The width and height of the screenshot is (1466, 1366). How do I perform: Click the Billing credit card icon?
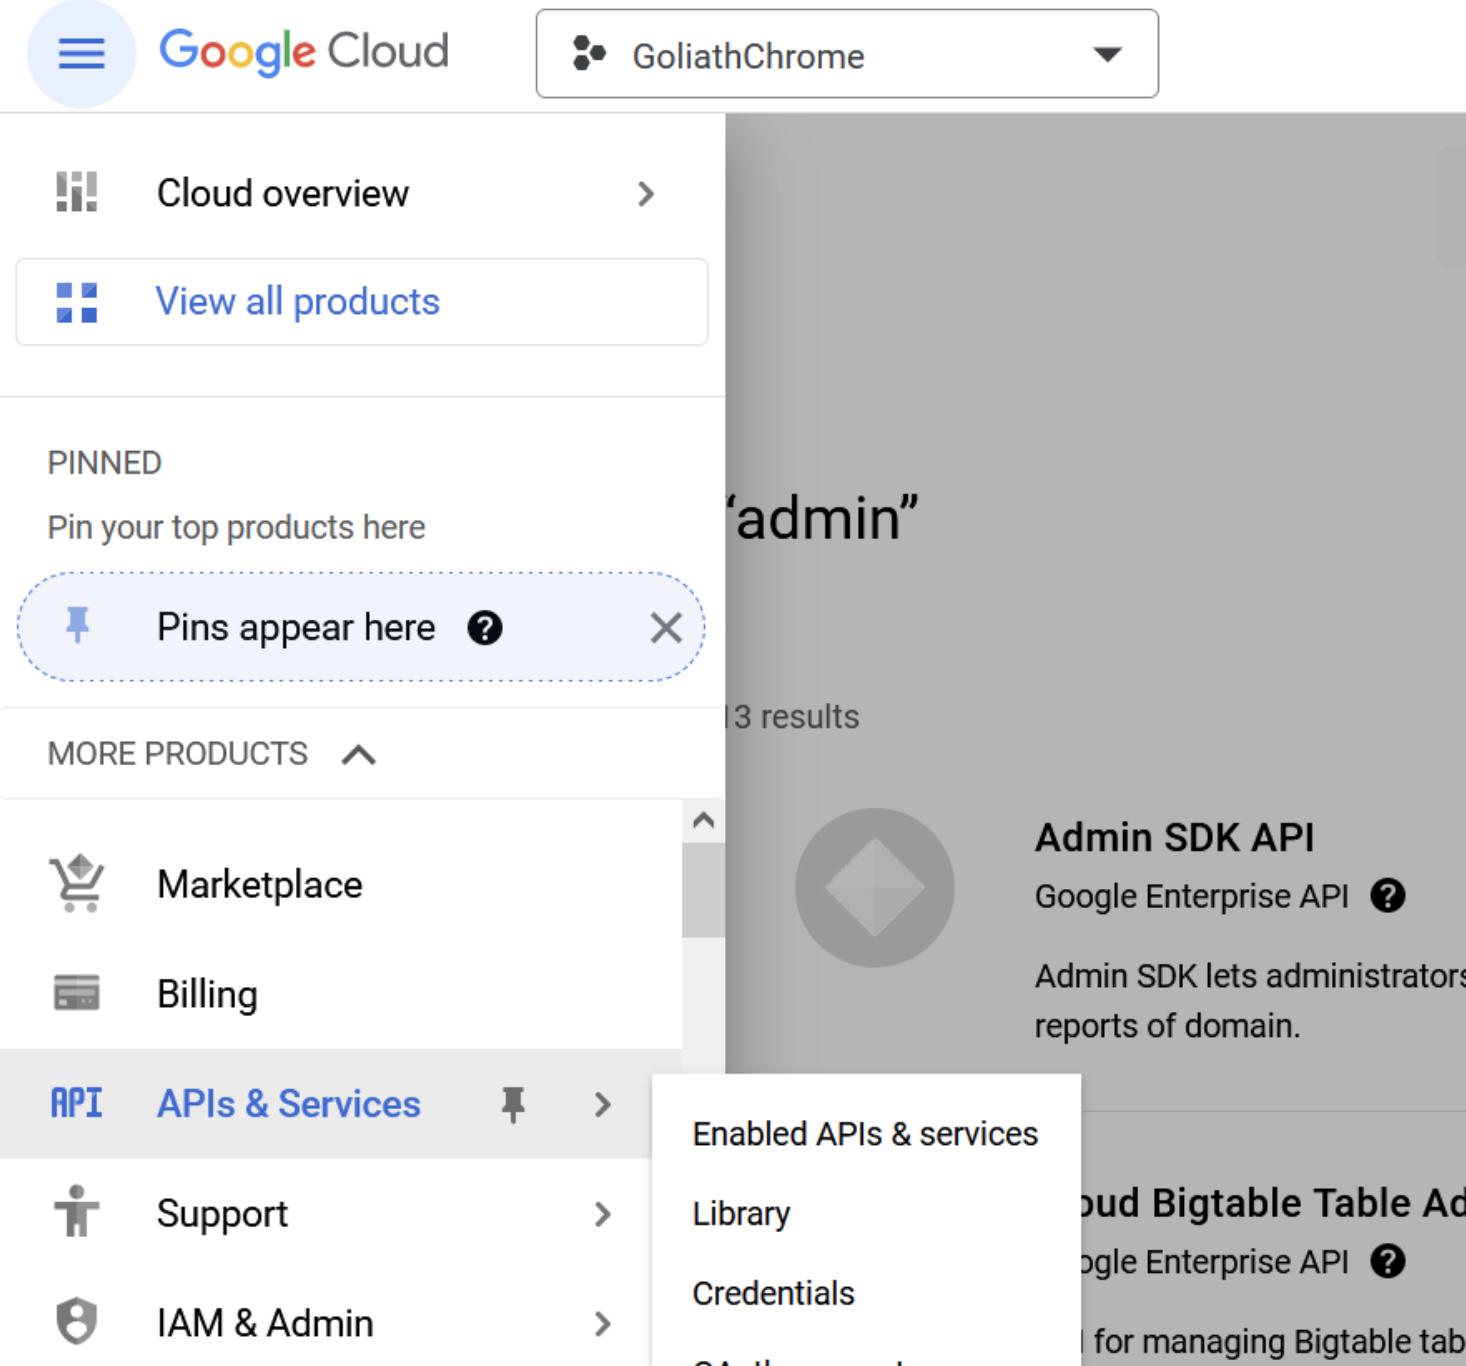point(77,993)
